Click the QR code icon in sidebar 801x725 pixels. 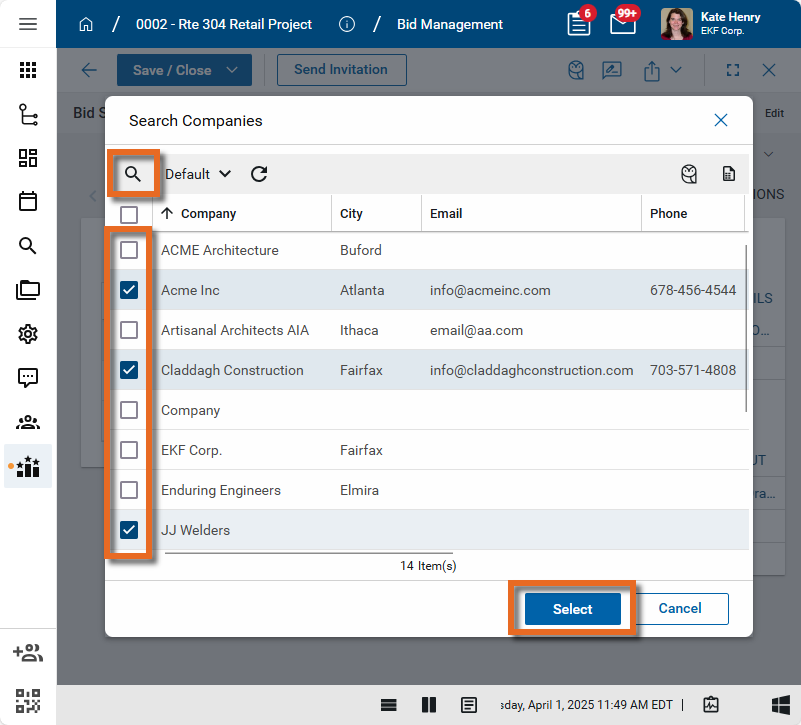coord(28,700)
